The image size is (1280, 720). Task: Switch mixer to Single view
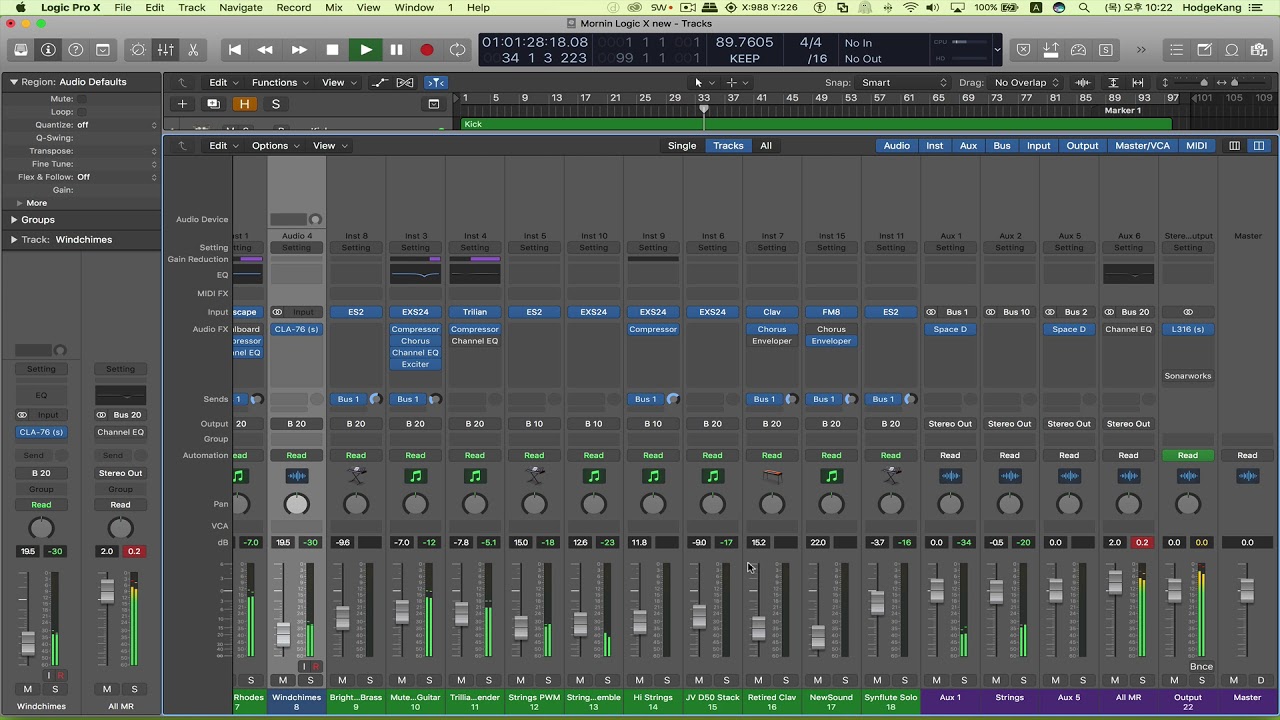[x=682, y=146]
